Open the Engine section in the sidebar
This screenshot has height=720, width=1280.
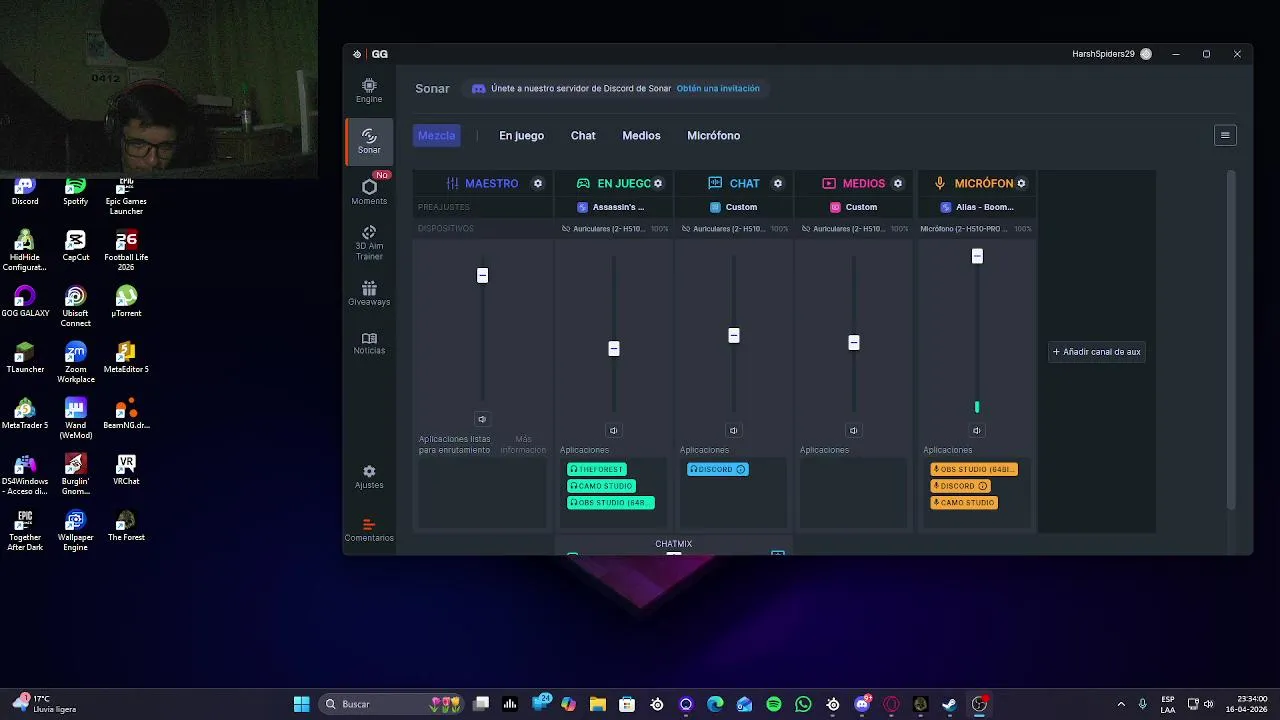[369, 91]
